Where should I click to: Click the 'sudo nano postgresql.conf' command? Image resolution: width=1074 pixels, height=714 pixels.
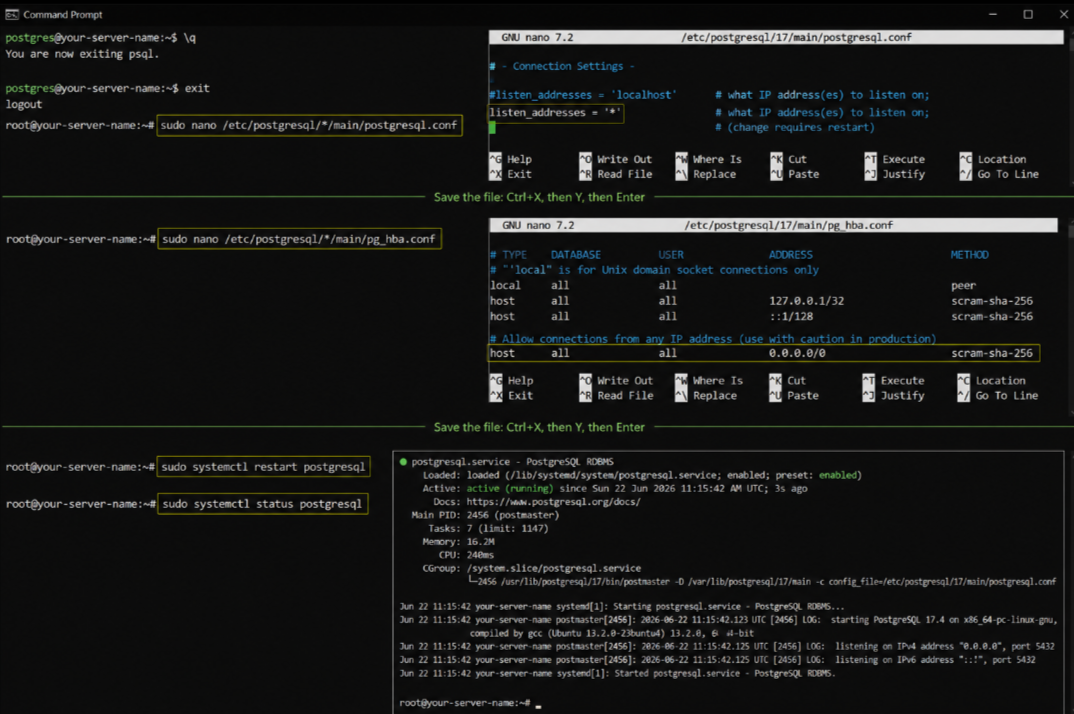pos(309,125)
